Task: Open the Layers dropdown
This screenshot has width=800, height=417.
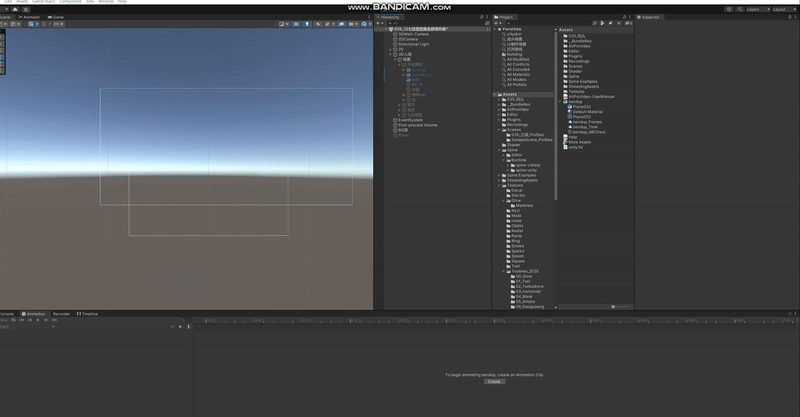Action: pyautogui.click(x=758, y=9)
